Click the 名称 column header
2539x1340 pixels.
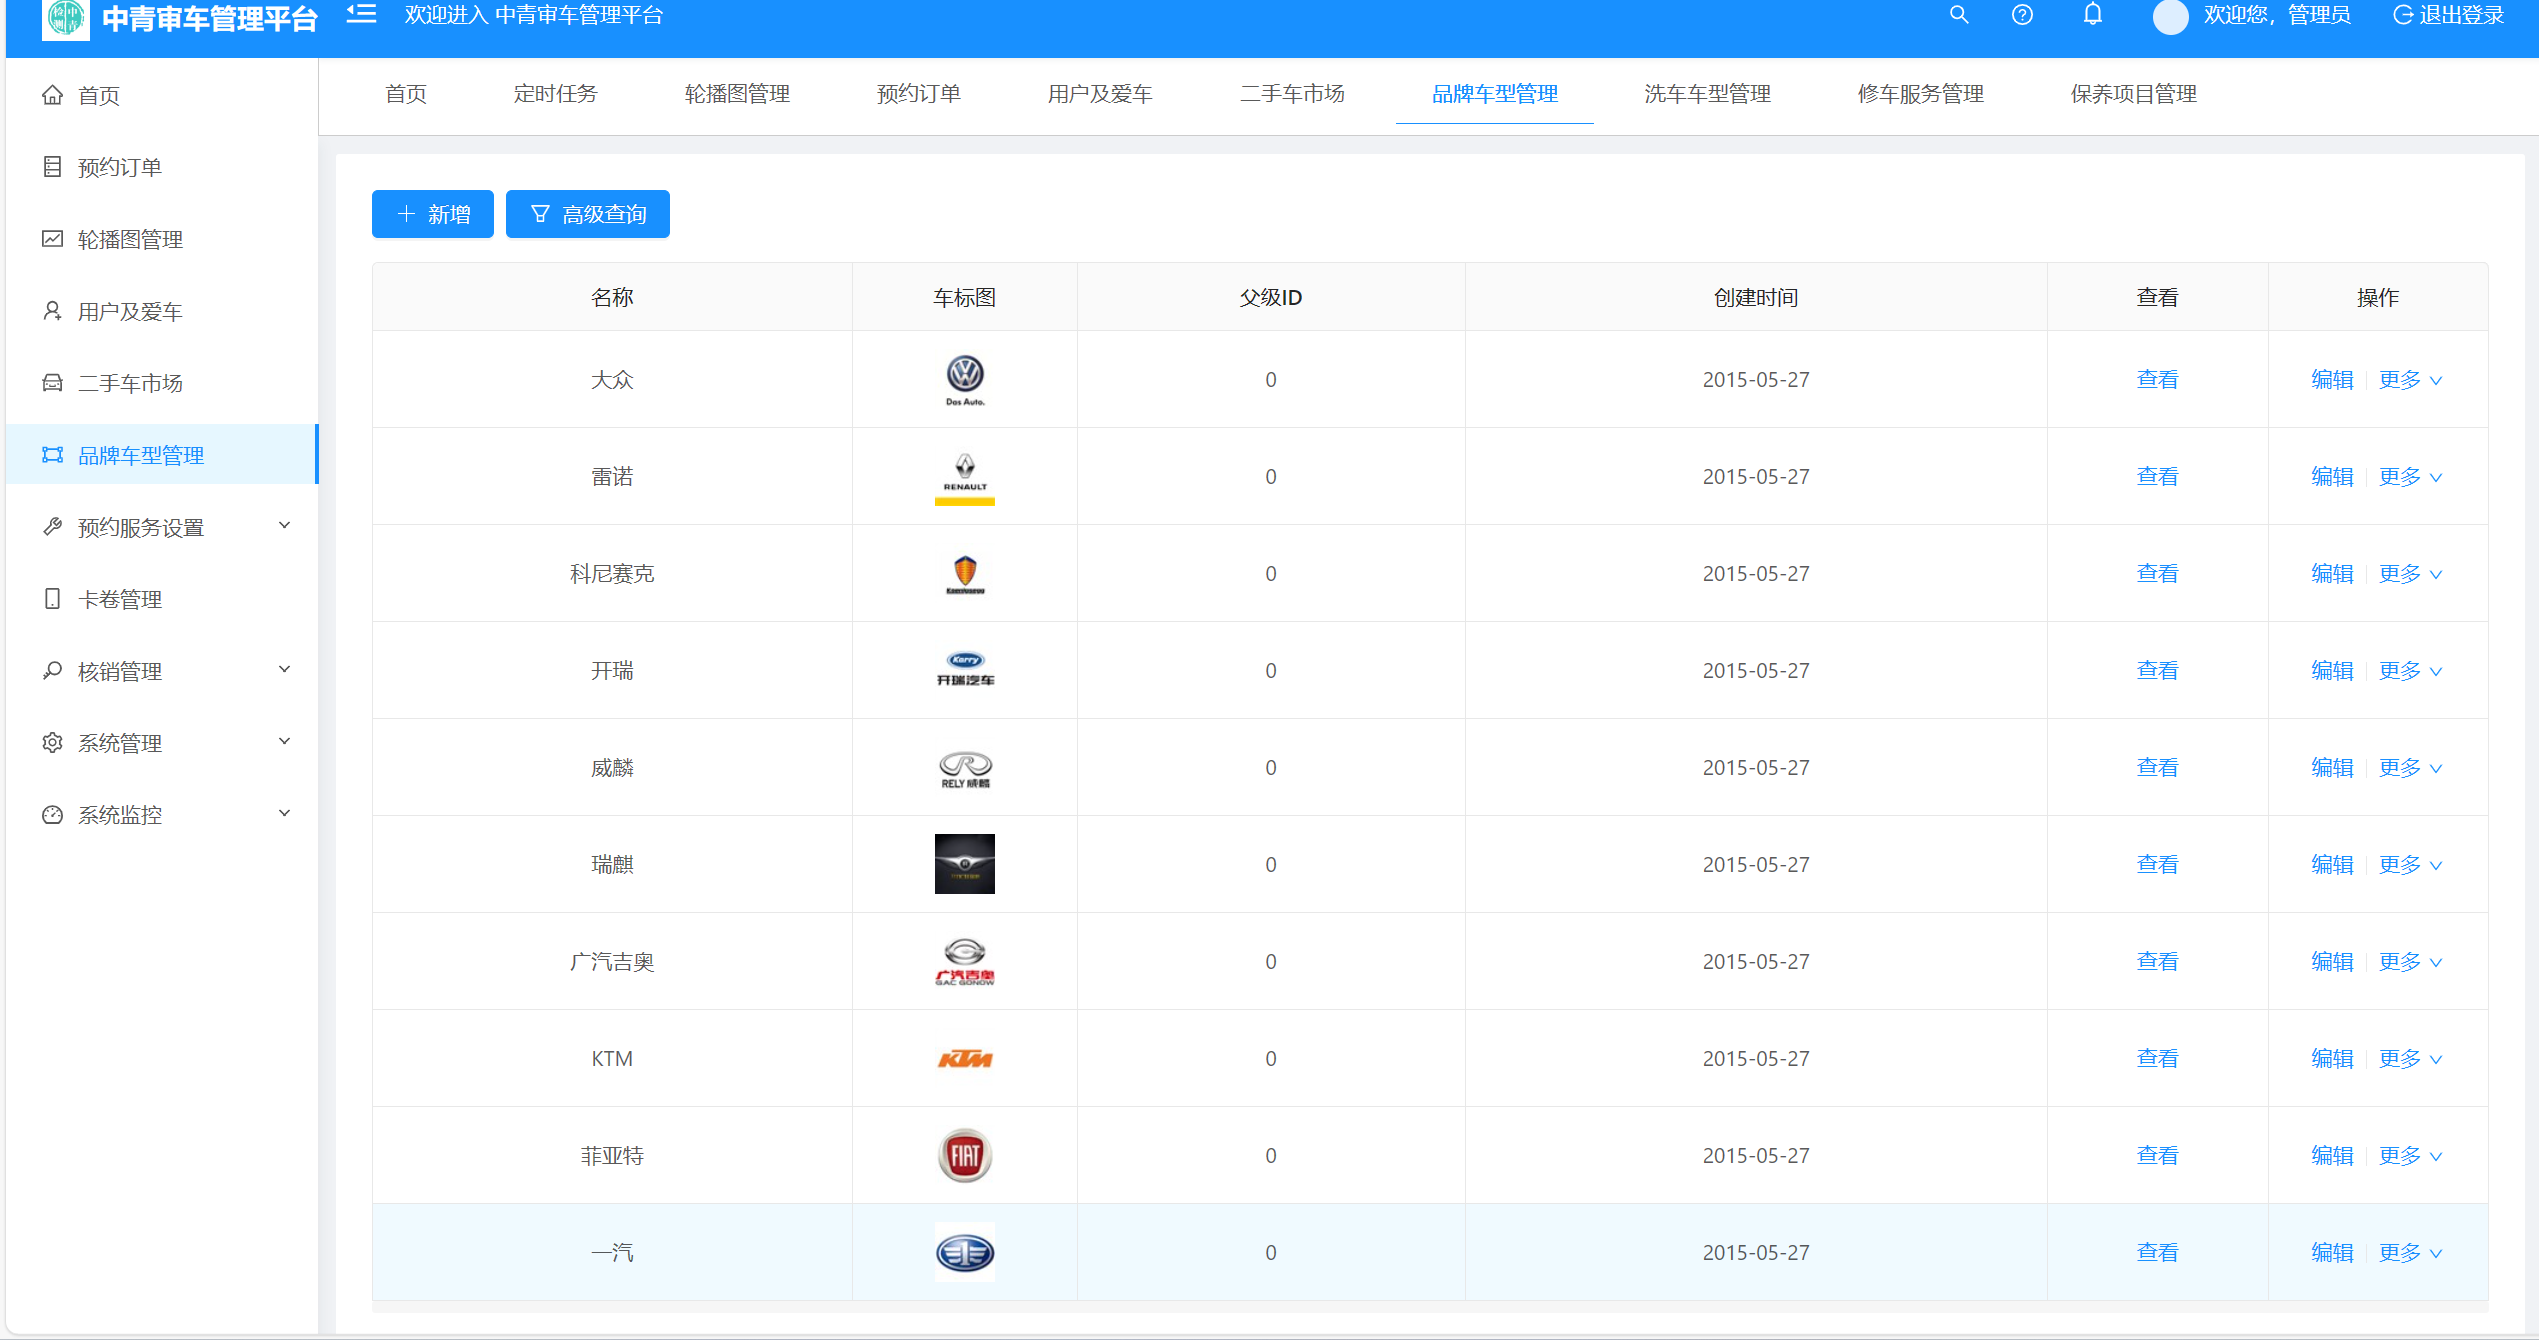point(612,297)
